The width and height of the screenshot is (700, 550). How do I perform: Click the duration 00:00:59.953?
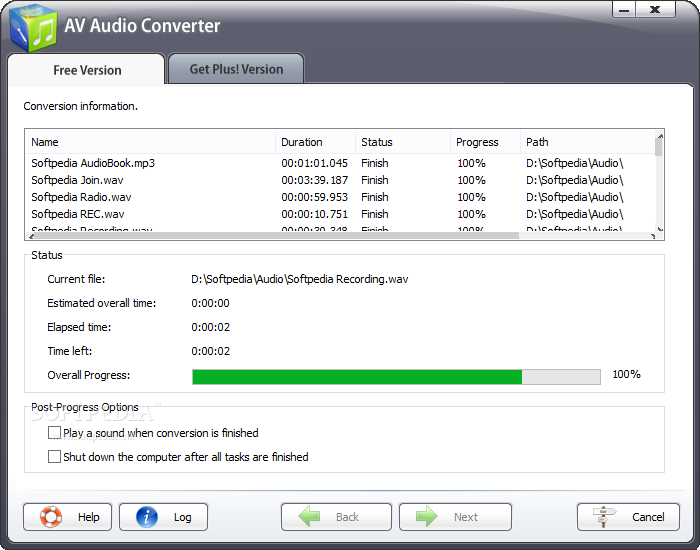pyautogui.click(x=314, y=197)
